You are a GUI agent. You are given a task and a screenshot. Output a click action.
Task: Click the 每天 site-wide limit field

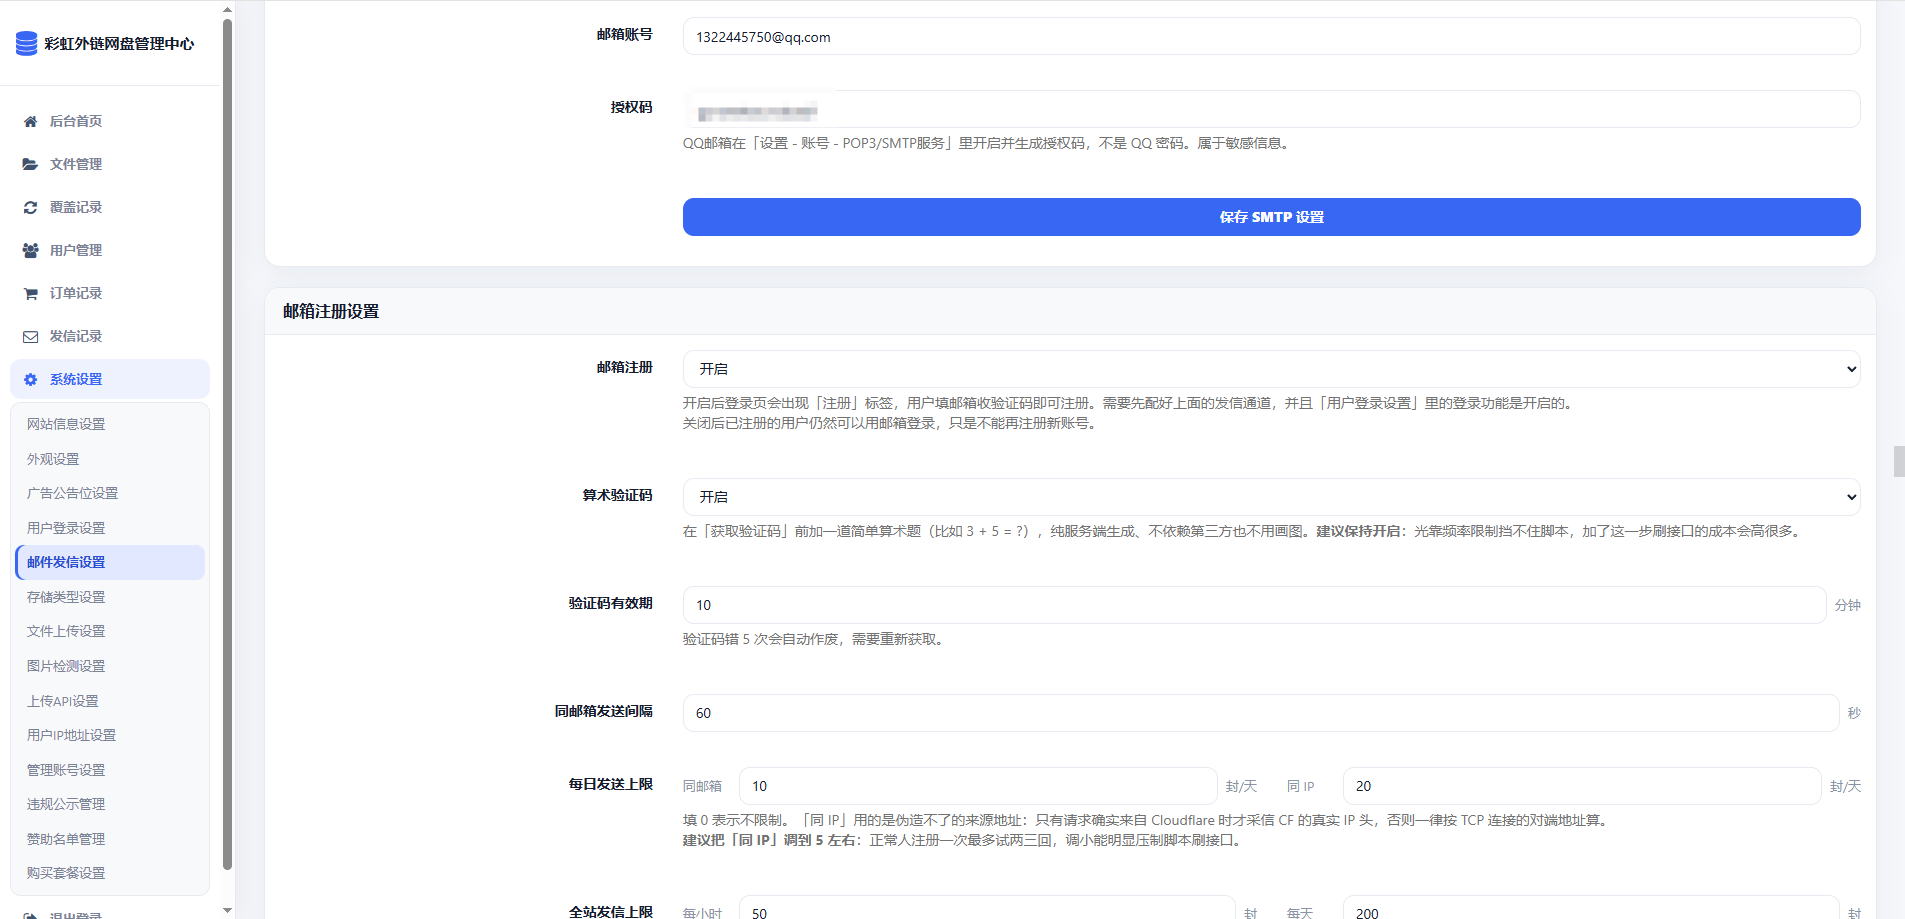click(1591, 909)
